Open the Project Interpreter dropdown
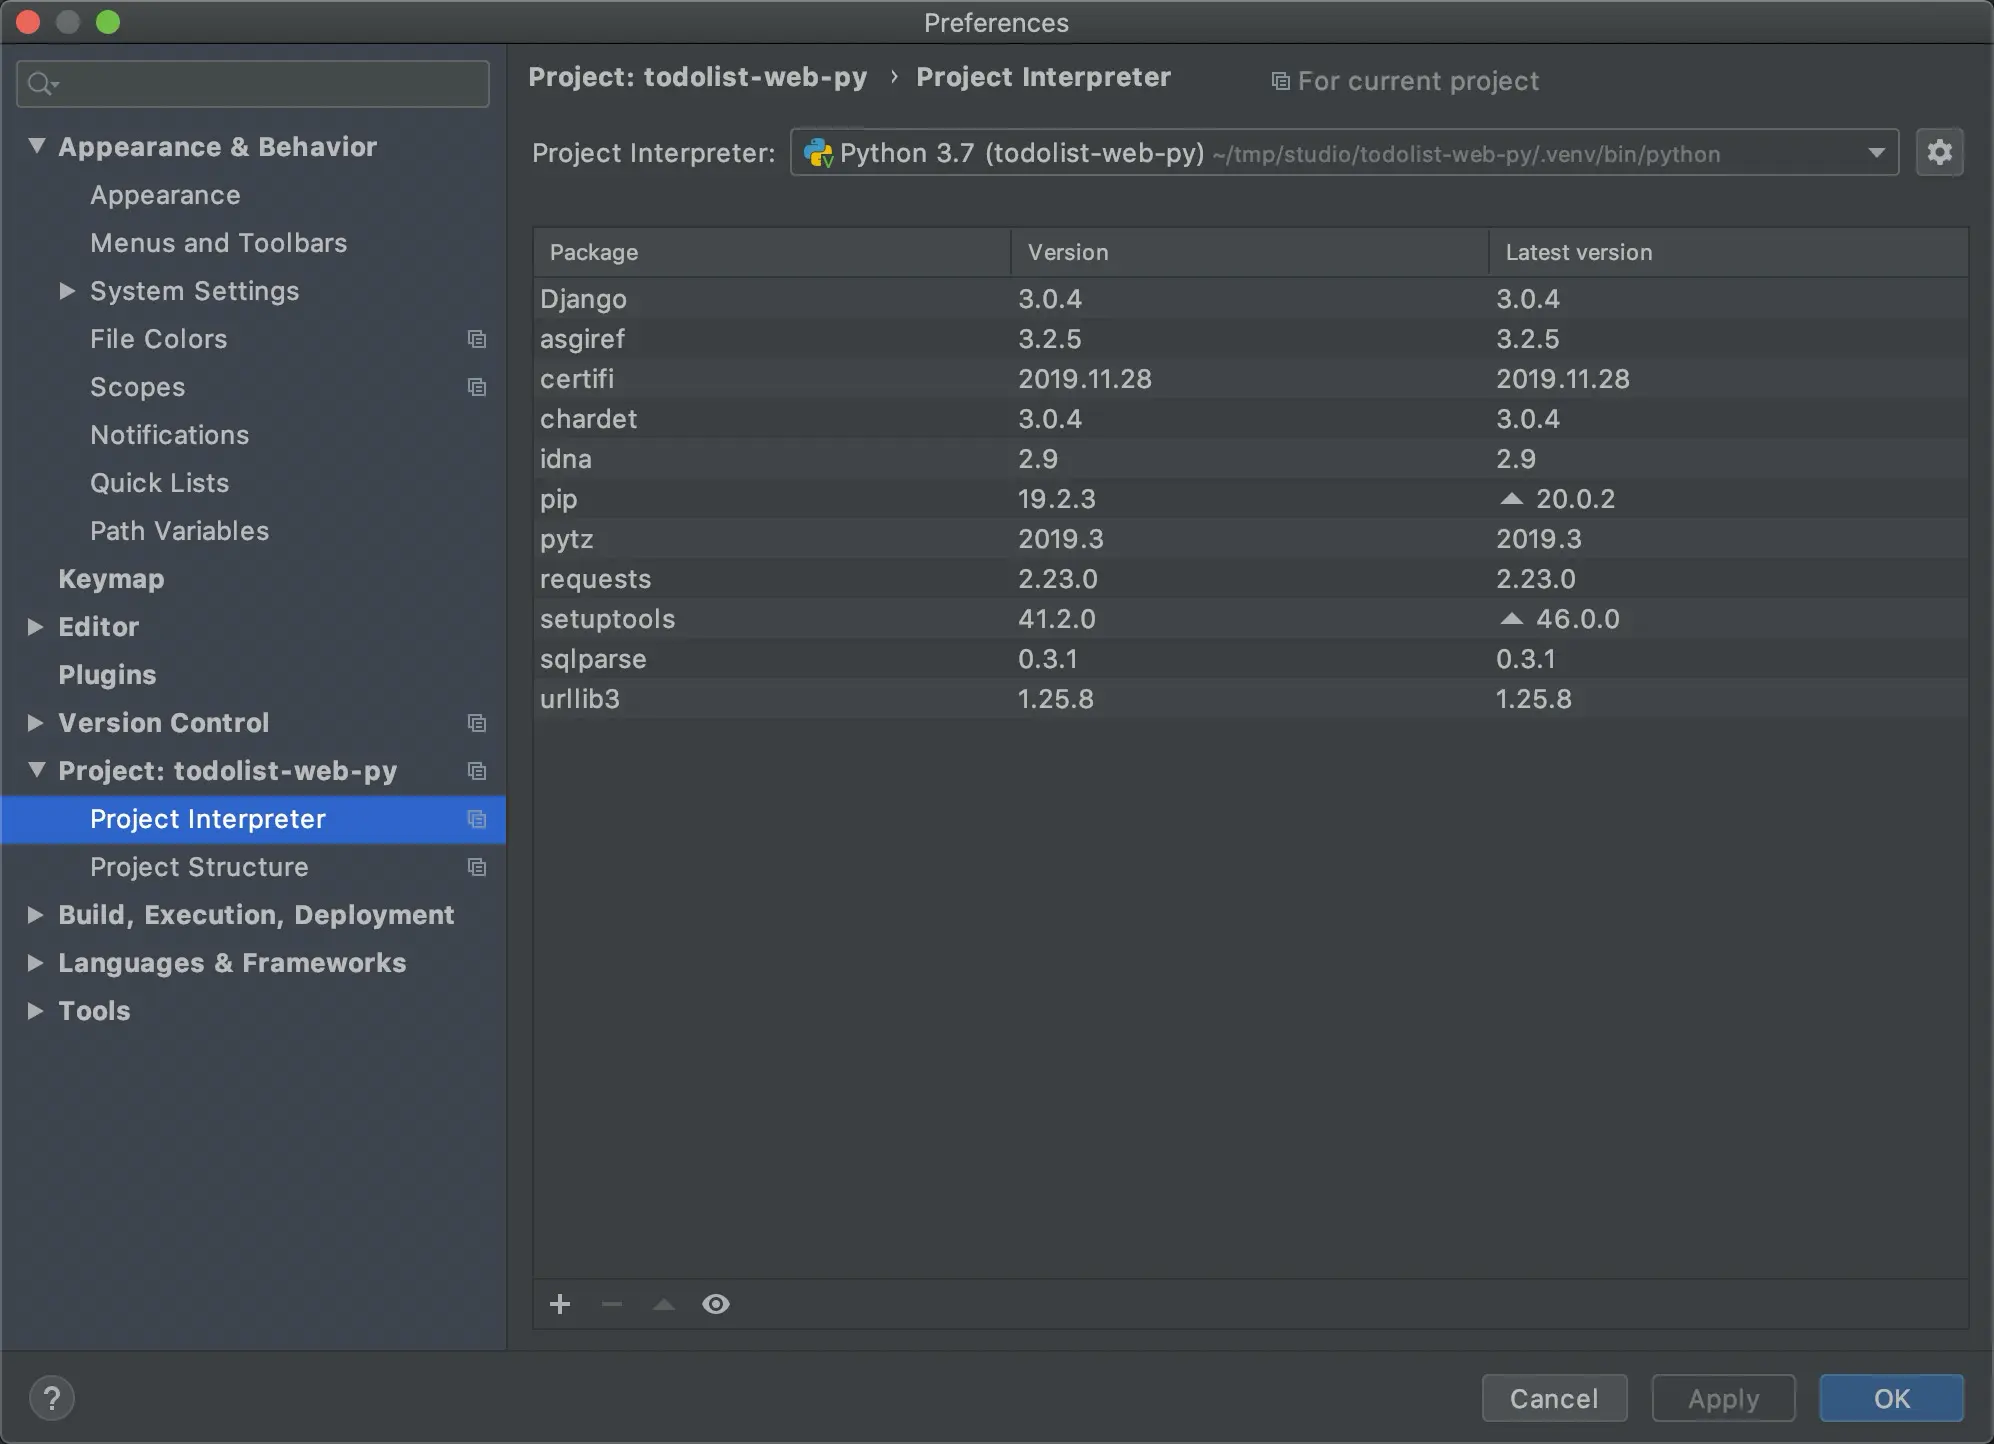The image size is (1994, 1444). pos(1876,152)
